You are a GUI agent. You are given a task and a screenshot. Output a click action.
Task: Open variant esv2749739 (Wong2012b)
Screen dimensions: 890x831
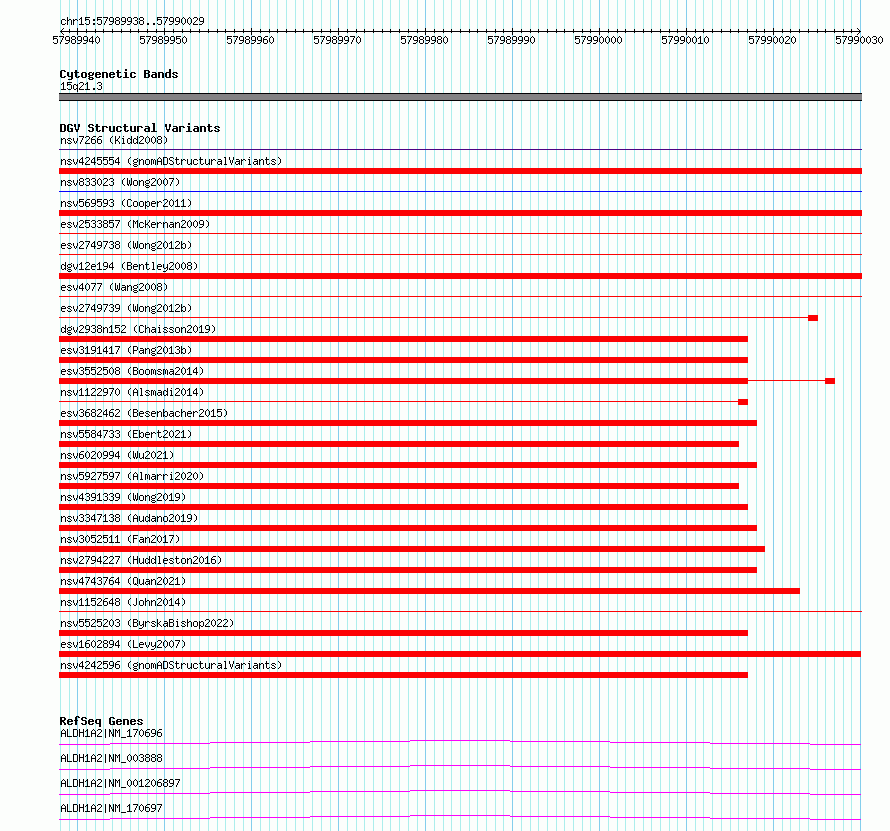(126, 308)
